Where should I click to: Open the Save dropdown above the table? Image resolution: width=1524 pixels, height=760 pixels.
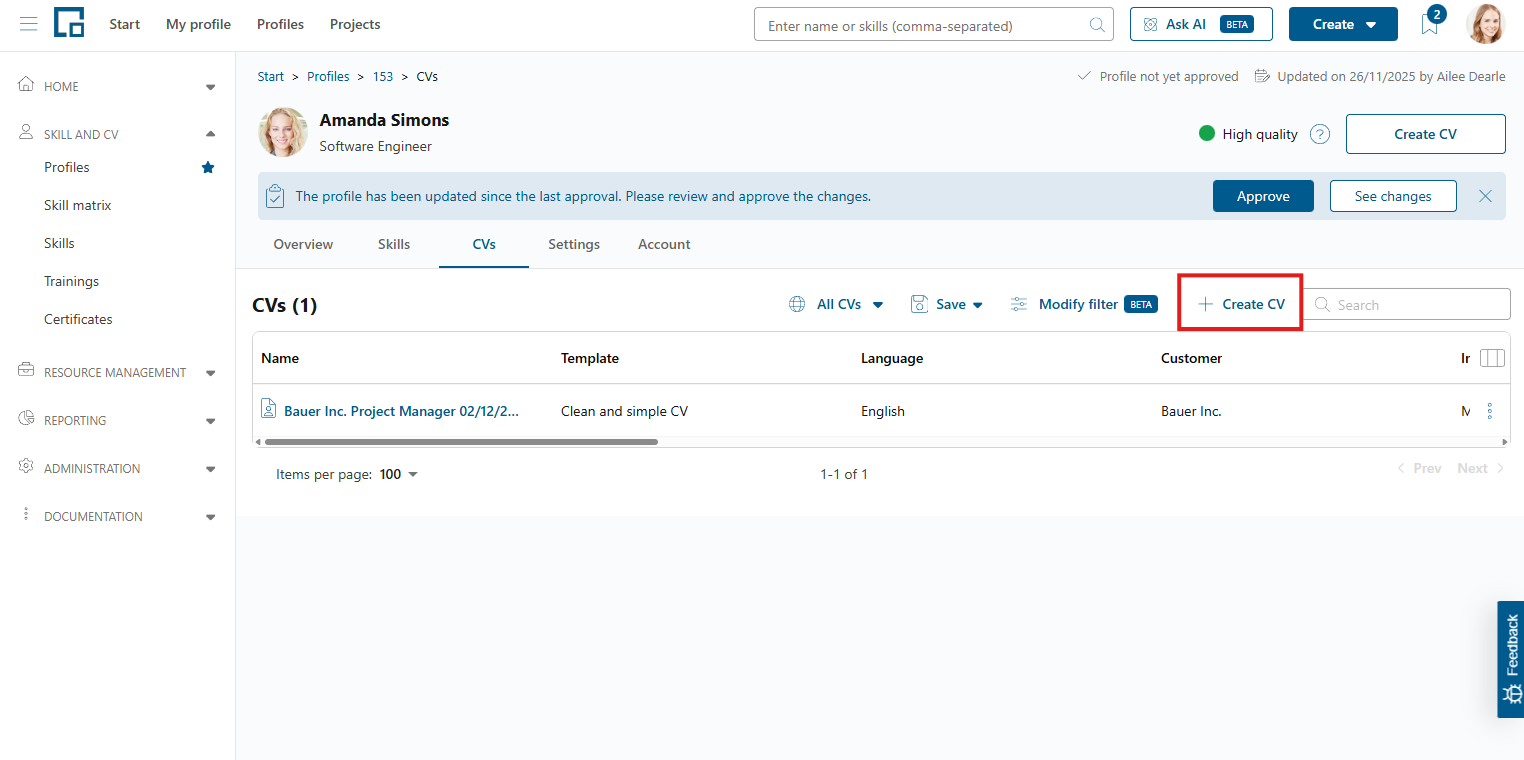tap(947, 304)
